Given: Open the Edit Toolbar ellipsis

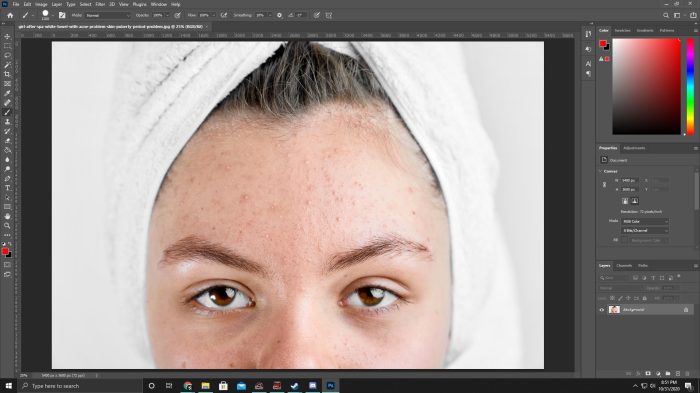Looking at the screenshot, I should (7, 235).
